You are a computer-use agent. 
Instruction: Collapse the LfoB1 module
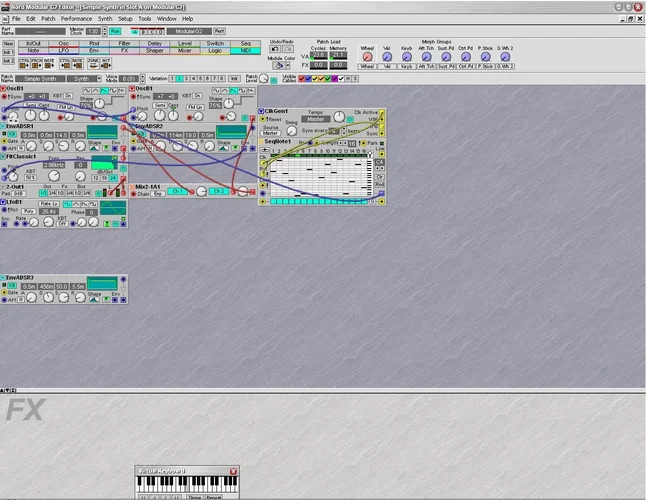pos(3,202)
